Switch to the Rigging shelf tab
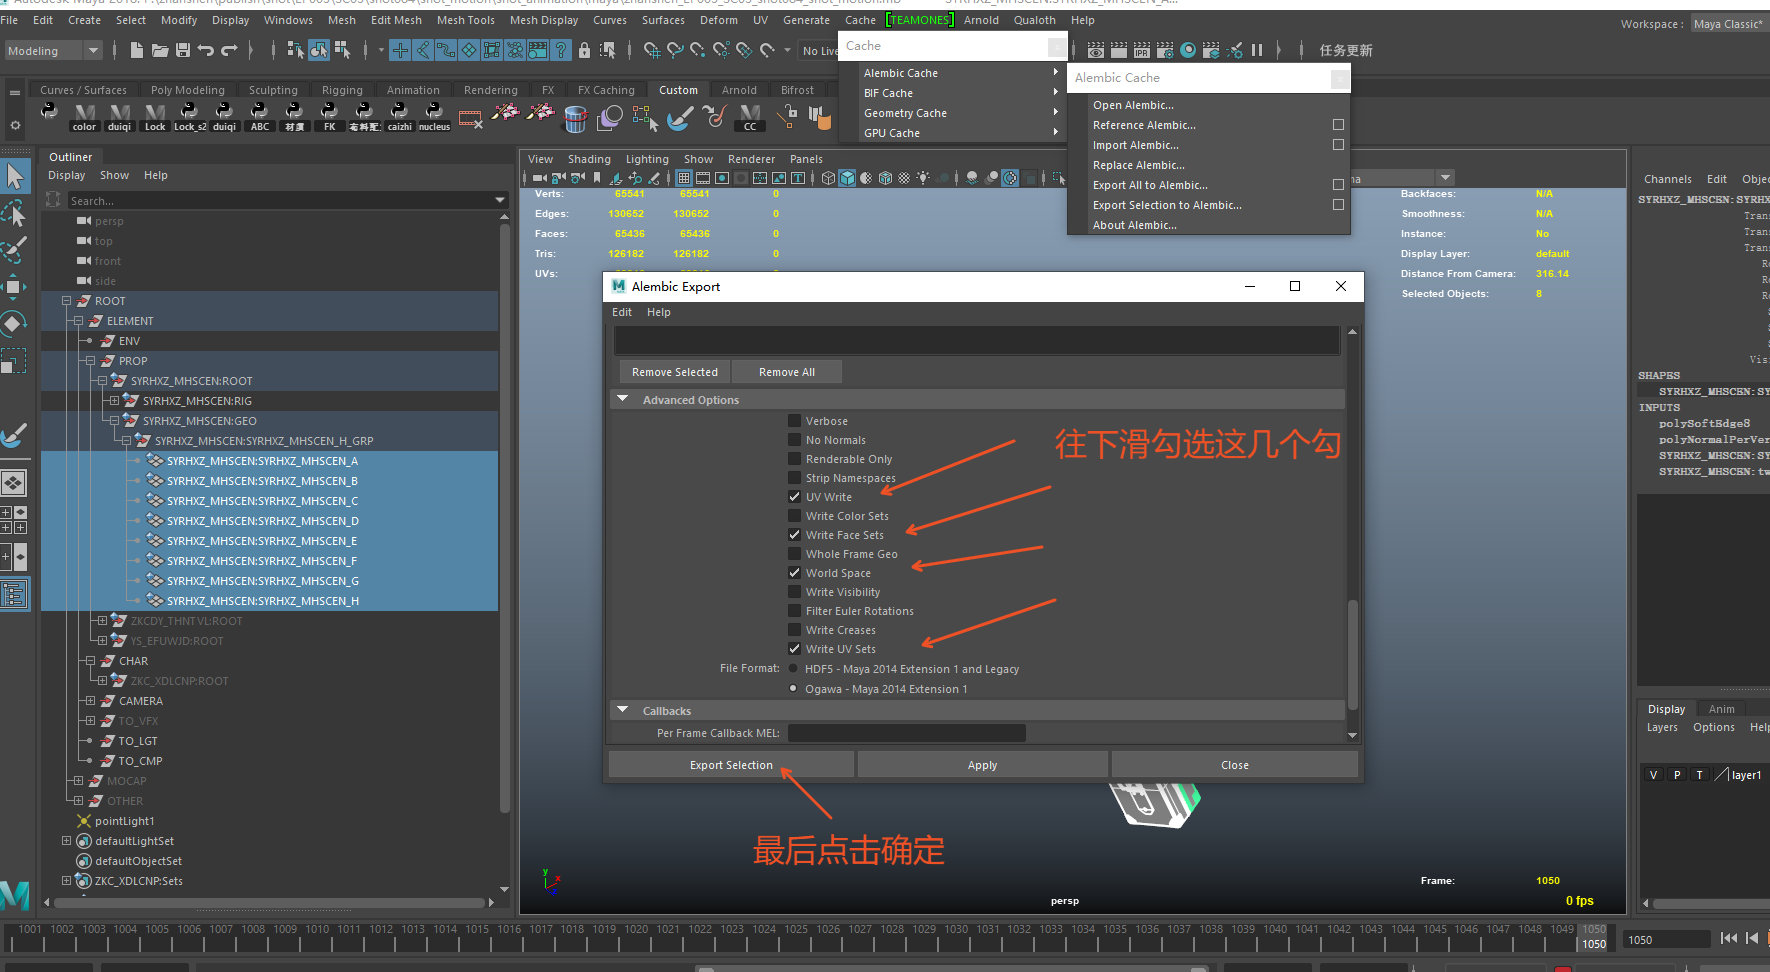 [342, 90]
